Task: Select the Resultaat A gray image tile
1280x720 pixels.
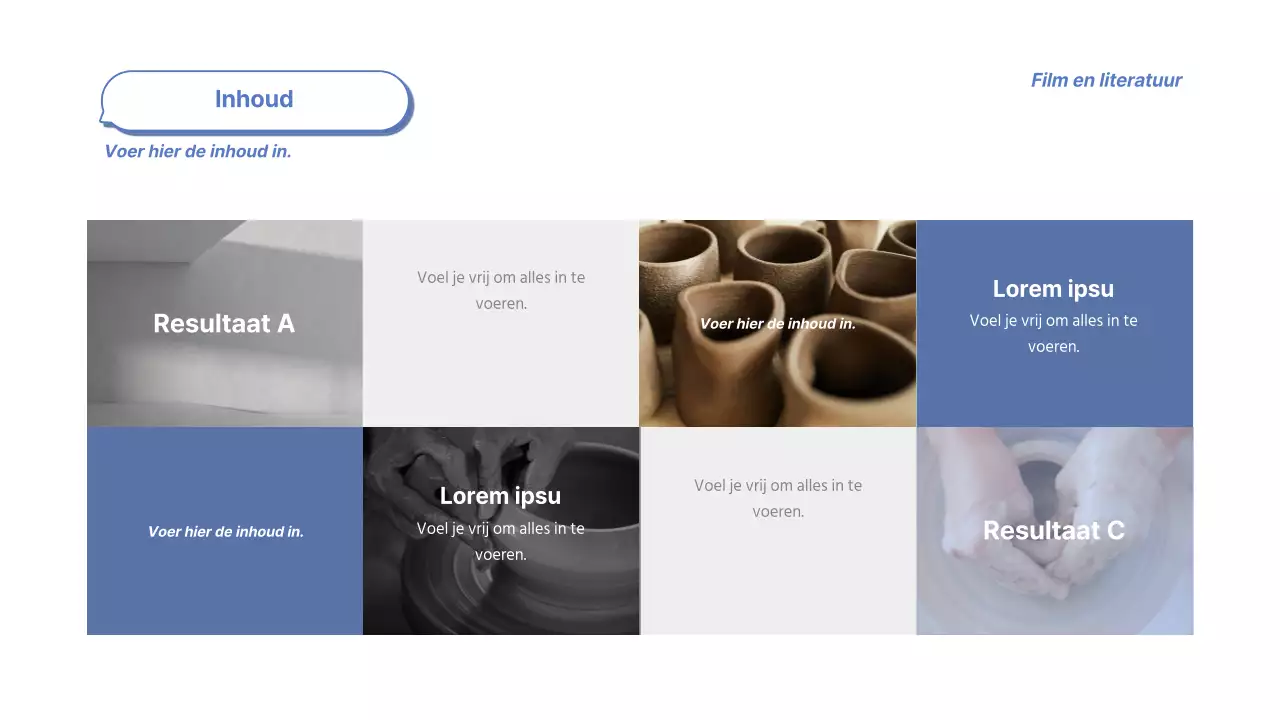Action: (x=225, y=323)
